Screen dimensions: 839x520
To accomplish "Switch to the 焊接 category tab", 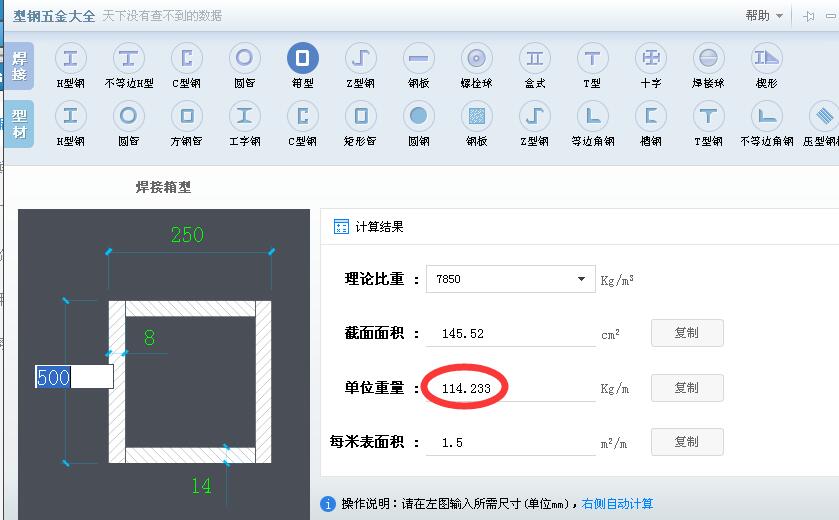I will click(20, 66).
